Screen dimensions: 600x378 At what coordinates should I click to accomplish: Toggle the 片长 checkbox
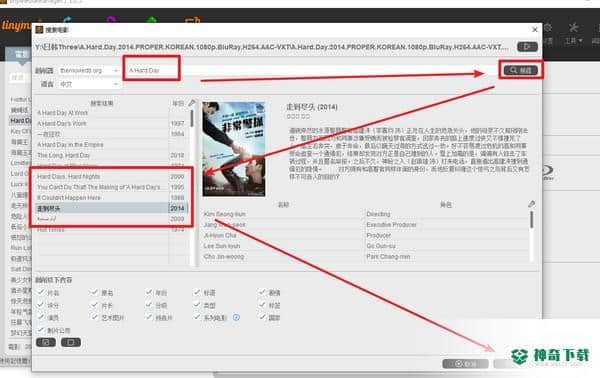tap(94, 305)
